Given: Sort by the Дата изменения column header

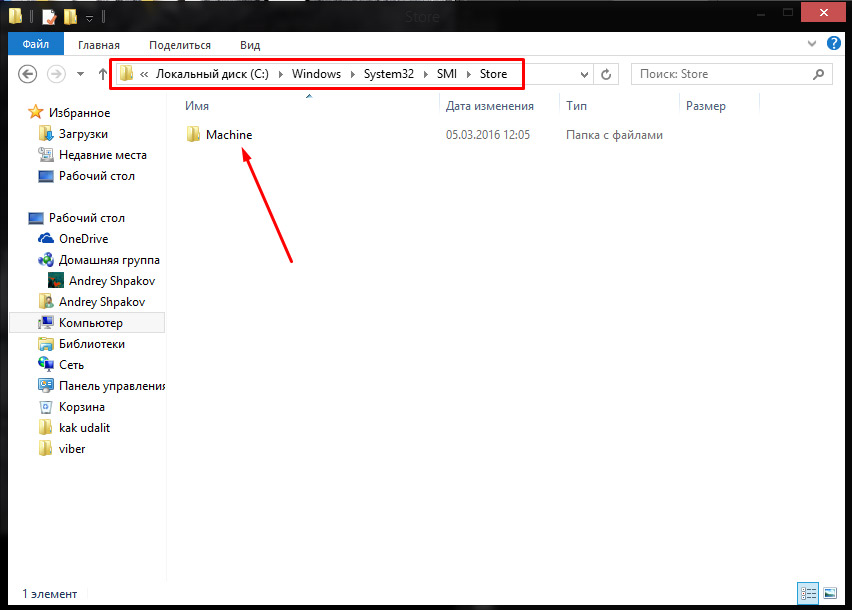Looking at the screenshot, I should point(490,106).
